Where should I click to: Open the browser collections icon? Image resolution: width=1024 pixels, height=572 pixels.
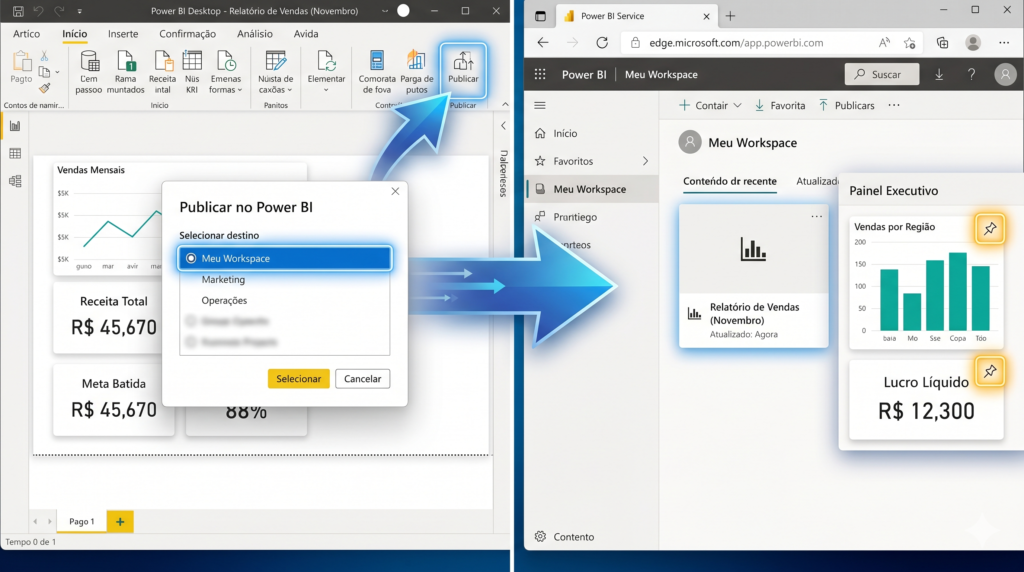click(x=942, y=42)
